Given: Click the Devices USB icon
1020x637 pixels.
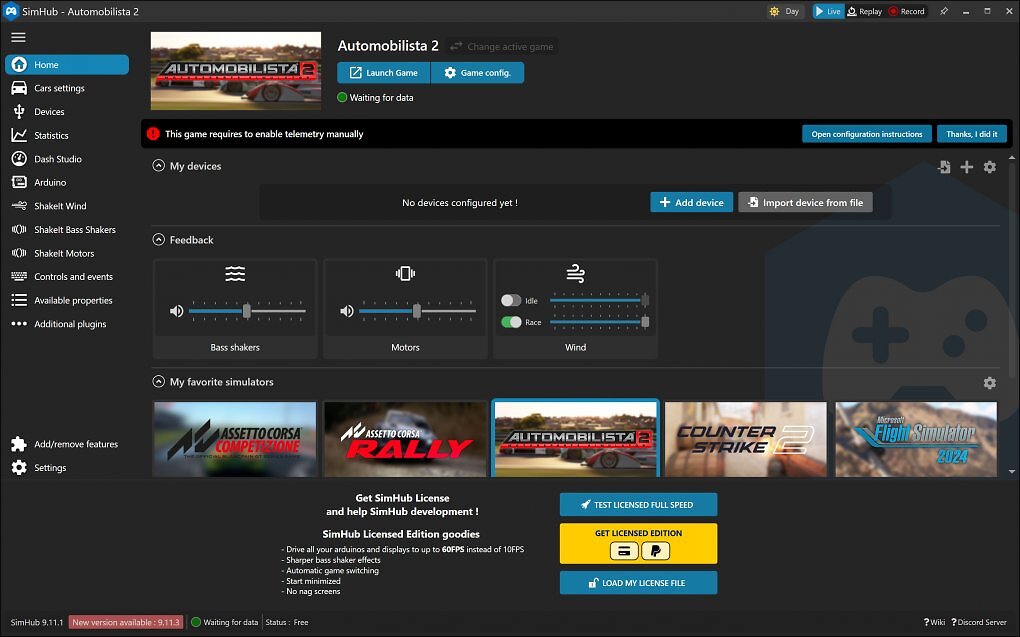Looking at the screenshot, I should [20, 111].
